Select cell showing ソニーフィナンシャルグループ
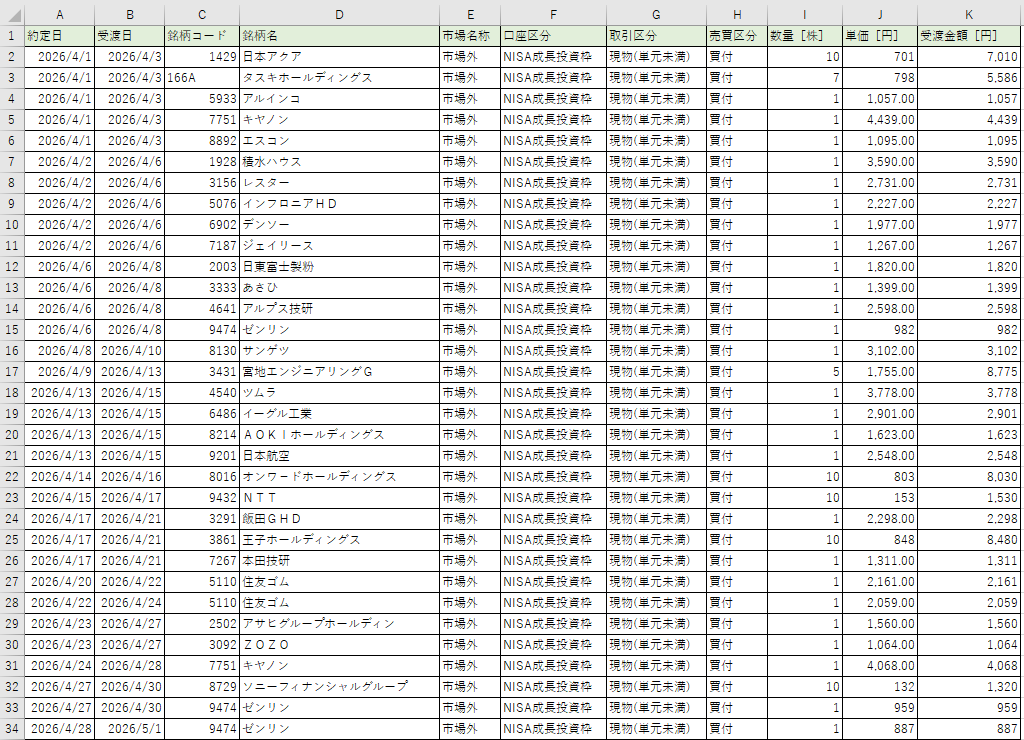 point(339,686)
